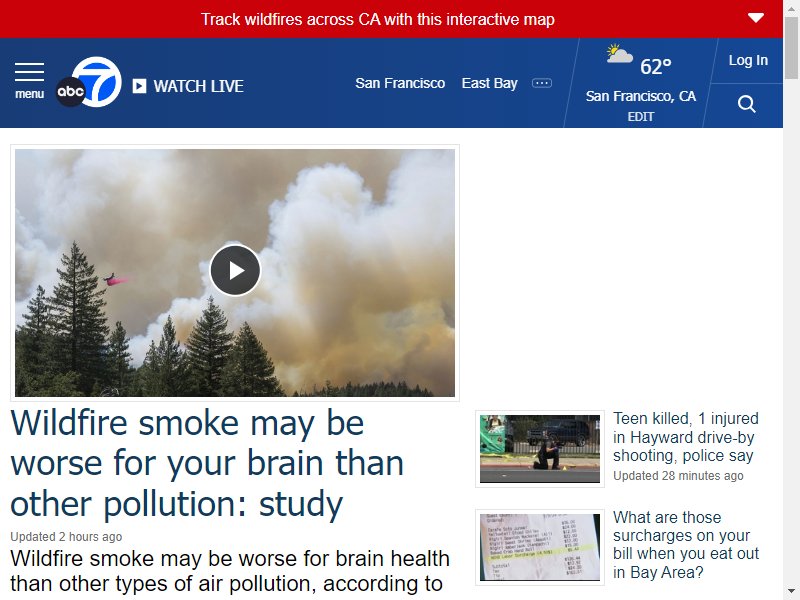The width and height of the screenshot is (800, 600).
Task: Open the wildfire interactive map banner
Action: pos(378,19)
